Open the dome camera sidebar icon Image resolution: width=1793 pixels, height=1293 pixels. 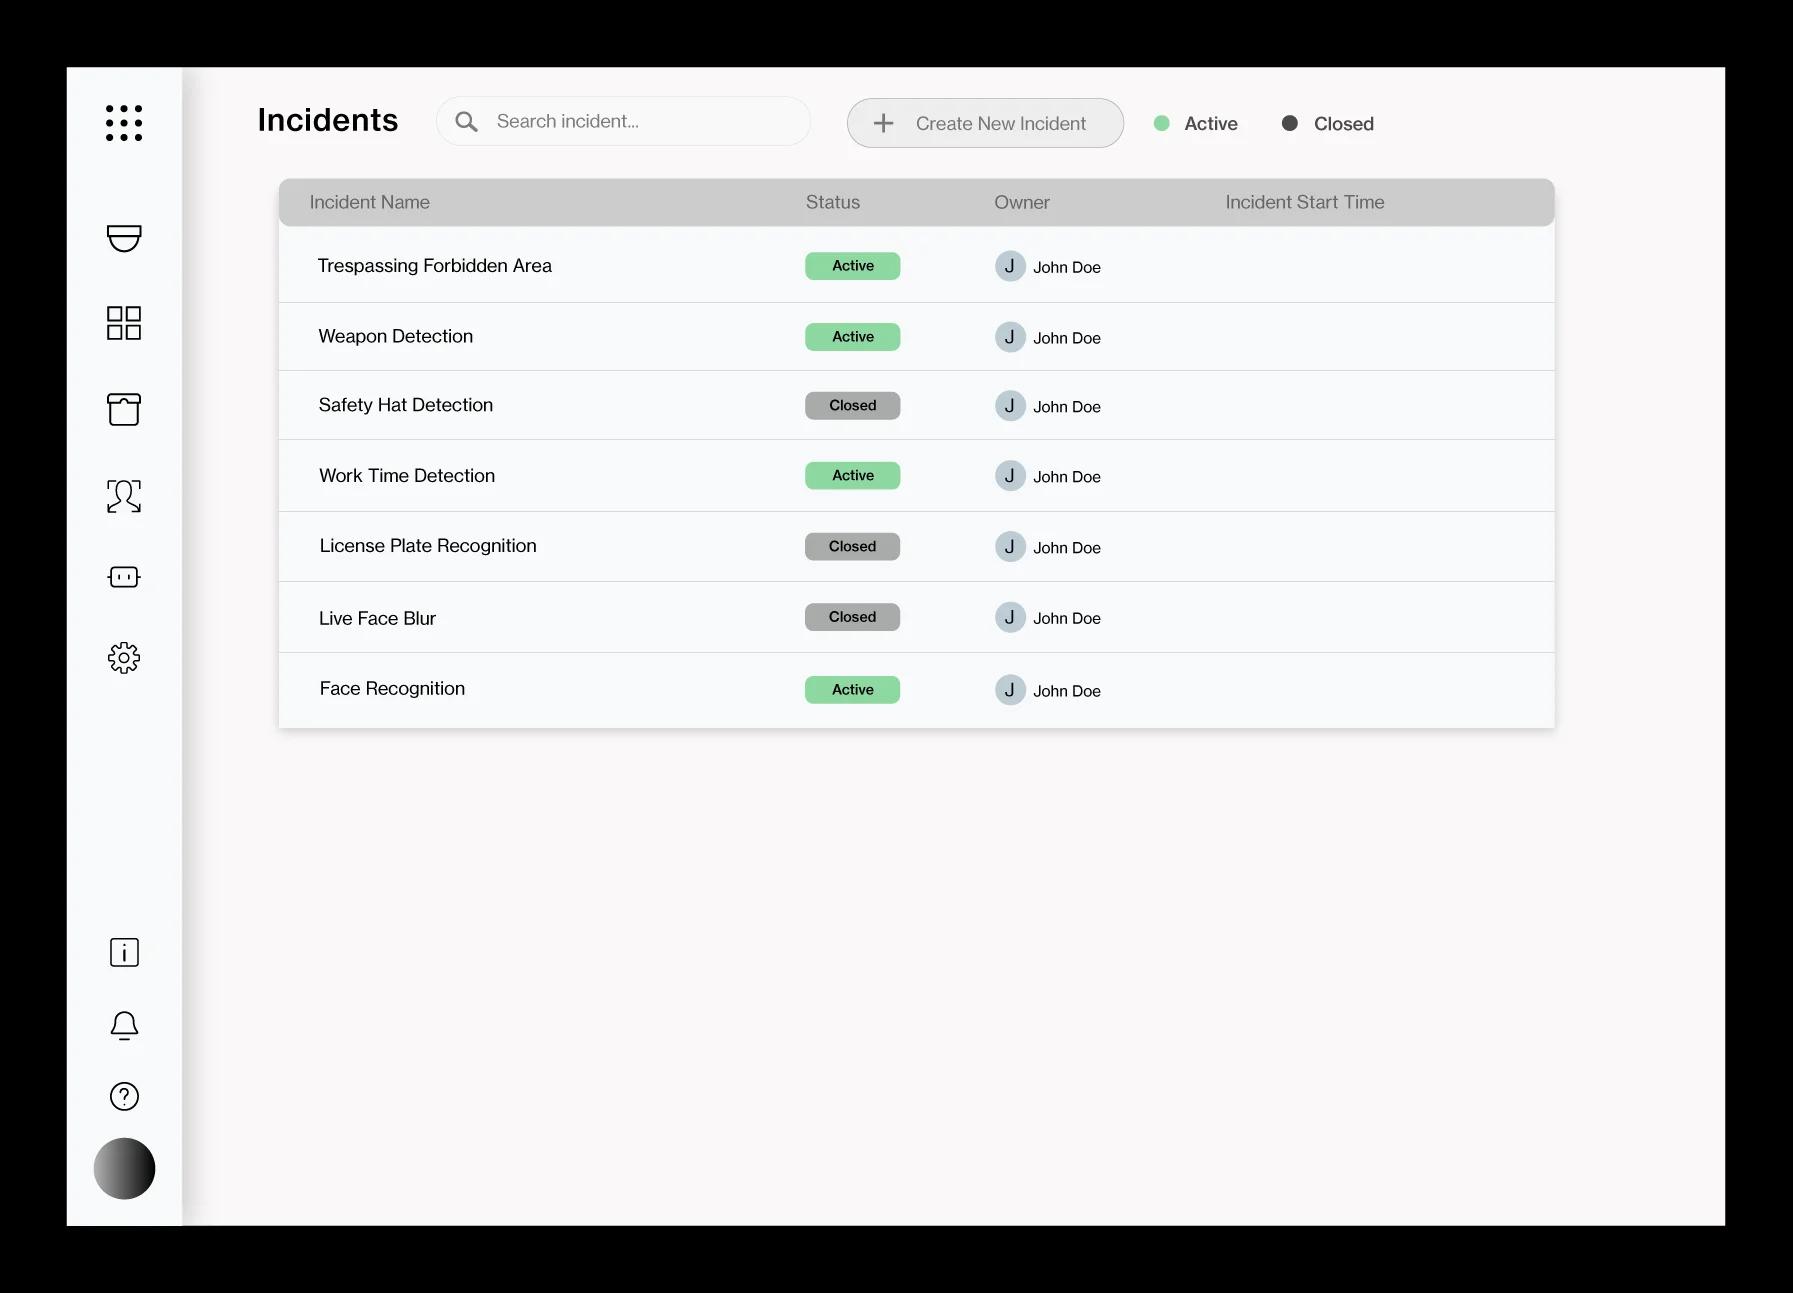coord(124,238)
